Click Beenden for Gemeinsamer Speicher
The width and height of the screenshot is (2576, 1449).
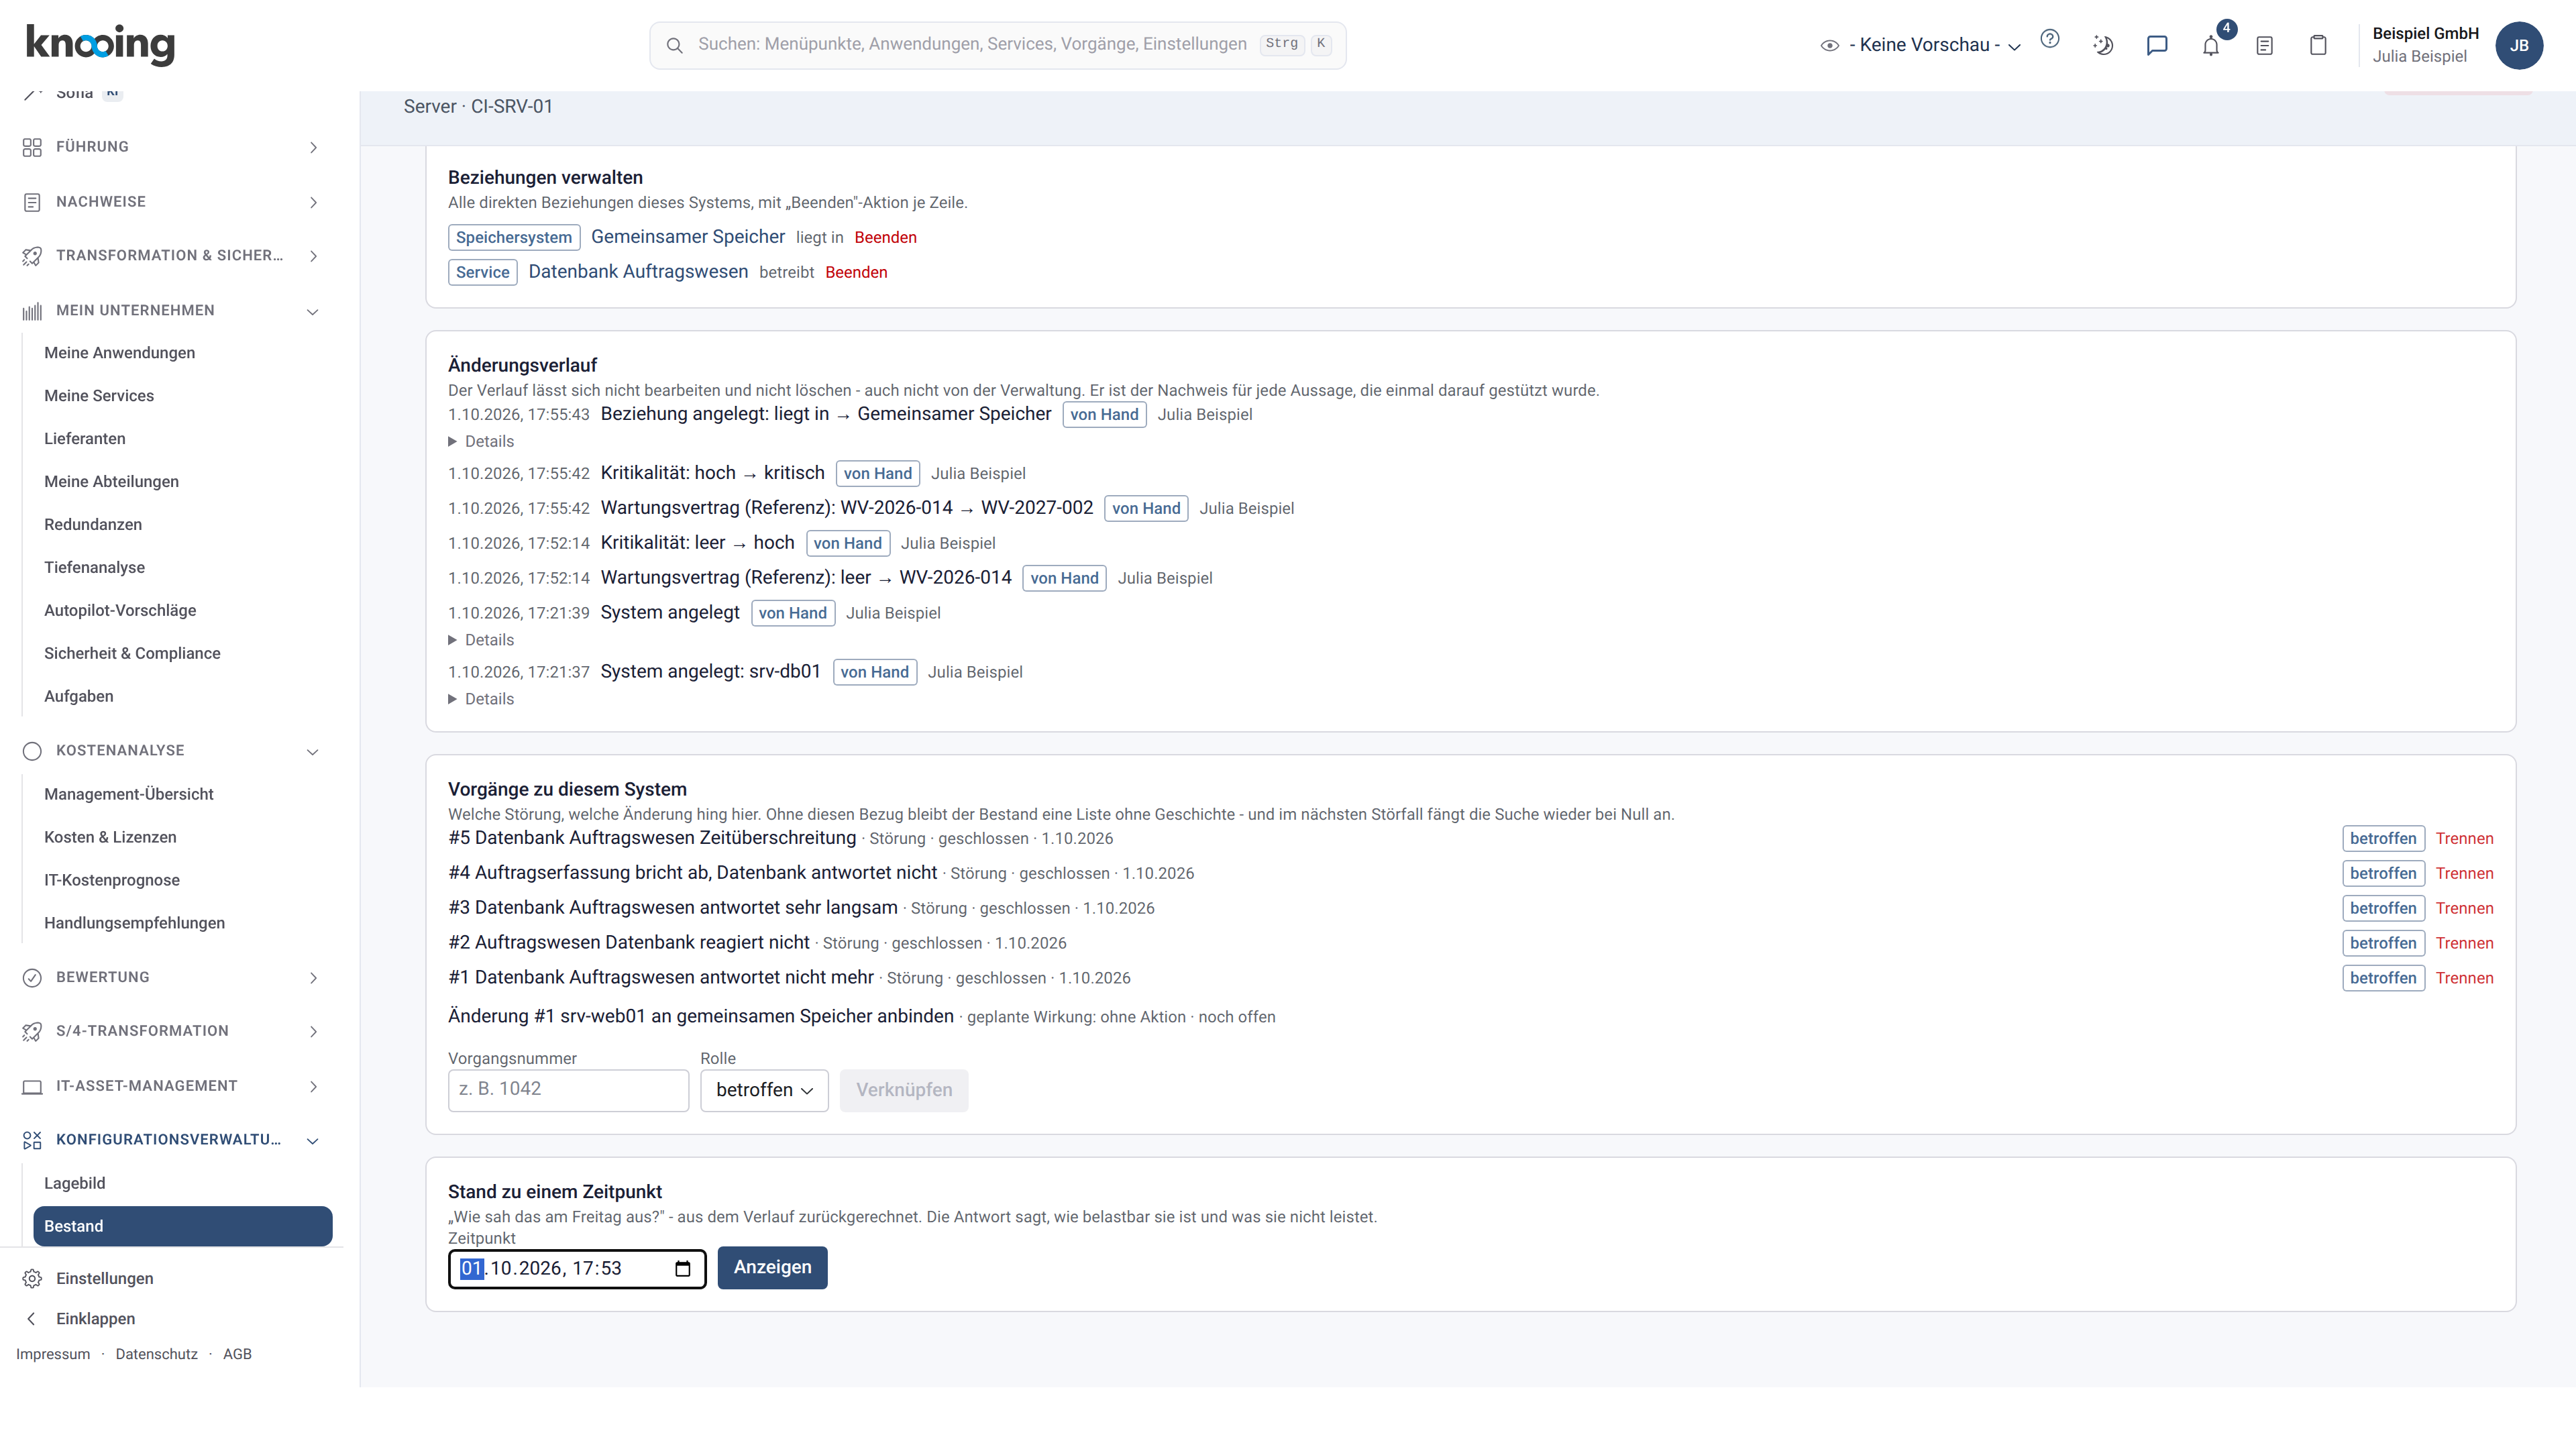[x=885, y=237]
